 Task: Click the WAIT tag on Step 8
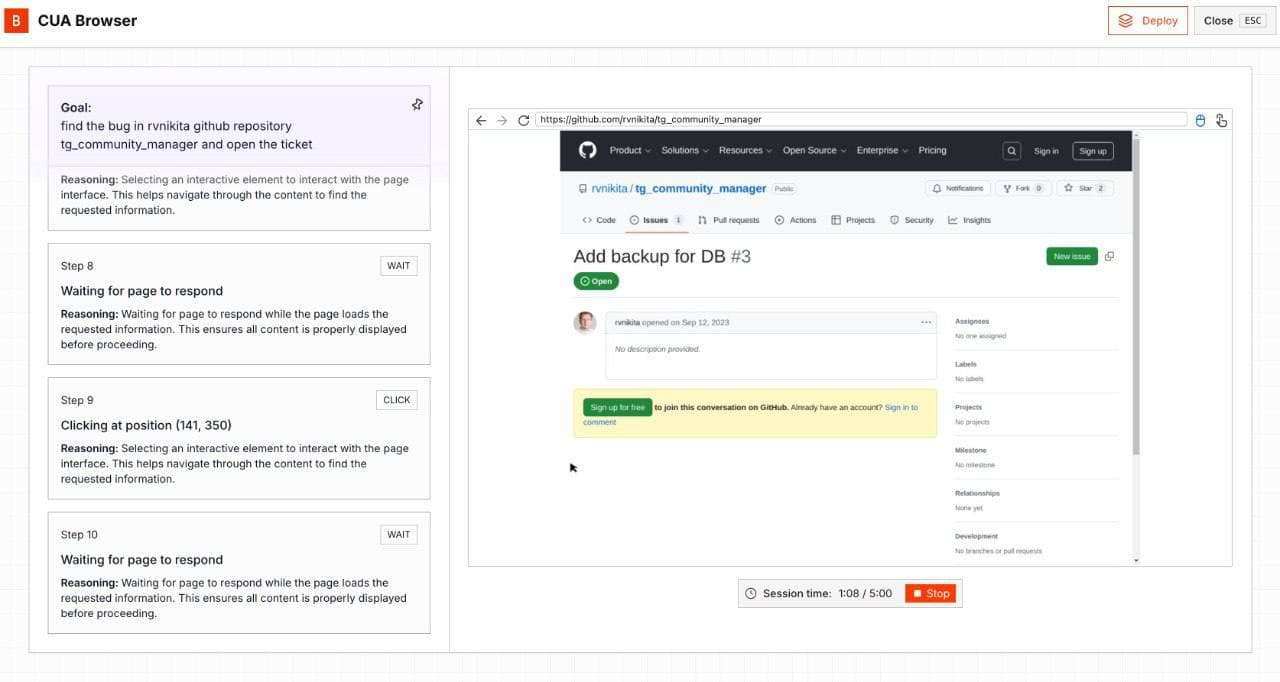pyautogui.click(x=398, y=265)
